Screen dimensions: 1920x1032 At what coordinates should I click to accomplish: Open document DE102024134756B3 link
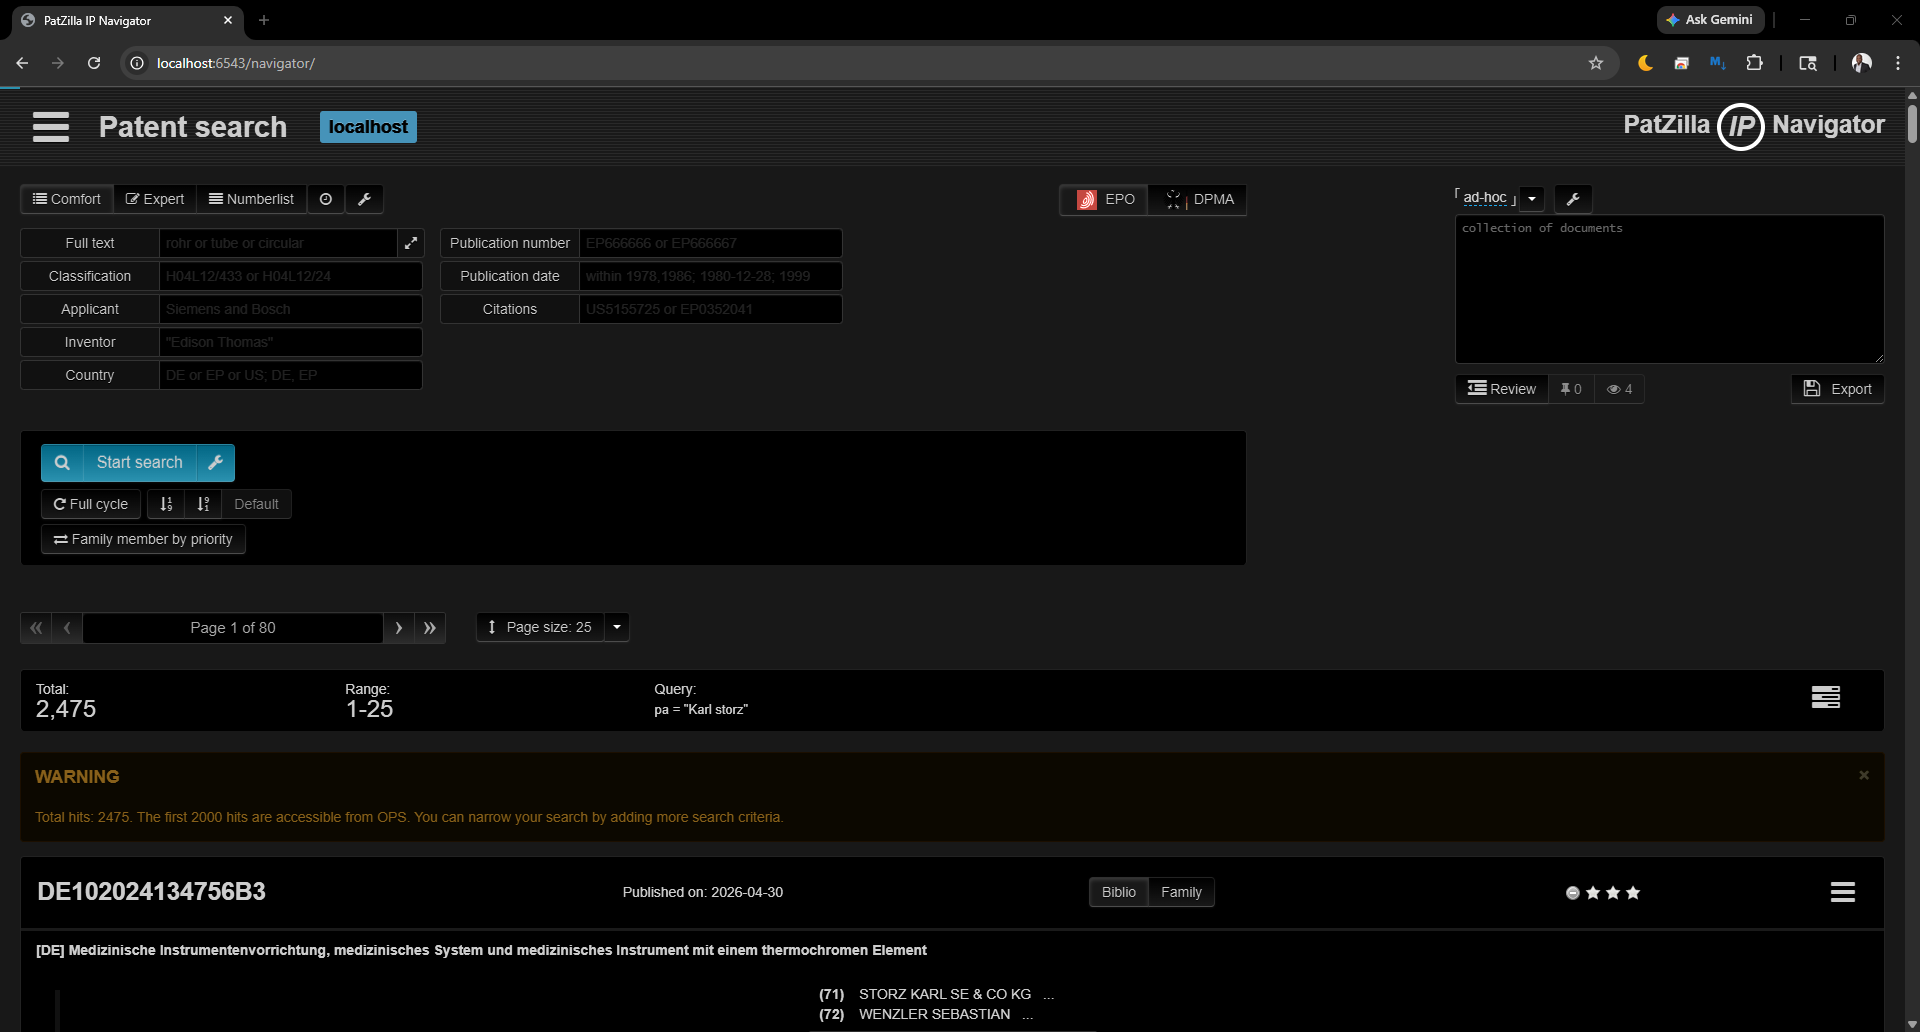[152, 892]
